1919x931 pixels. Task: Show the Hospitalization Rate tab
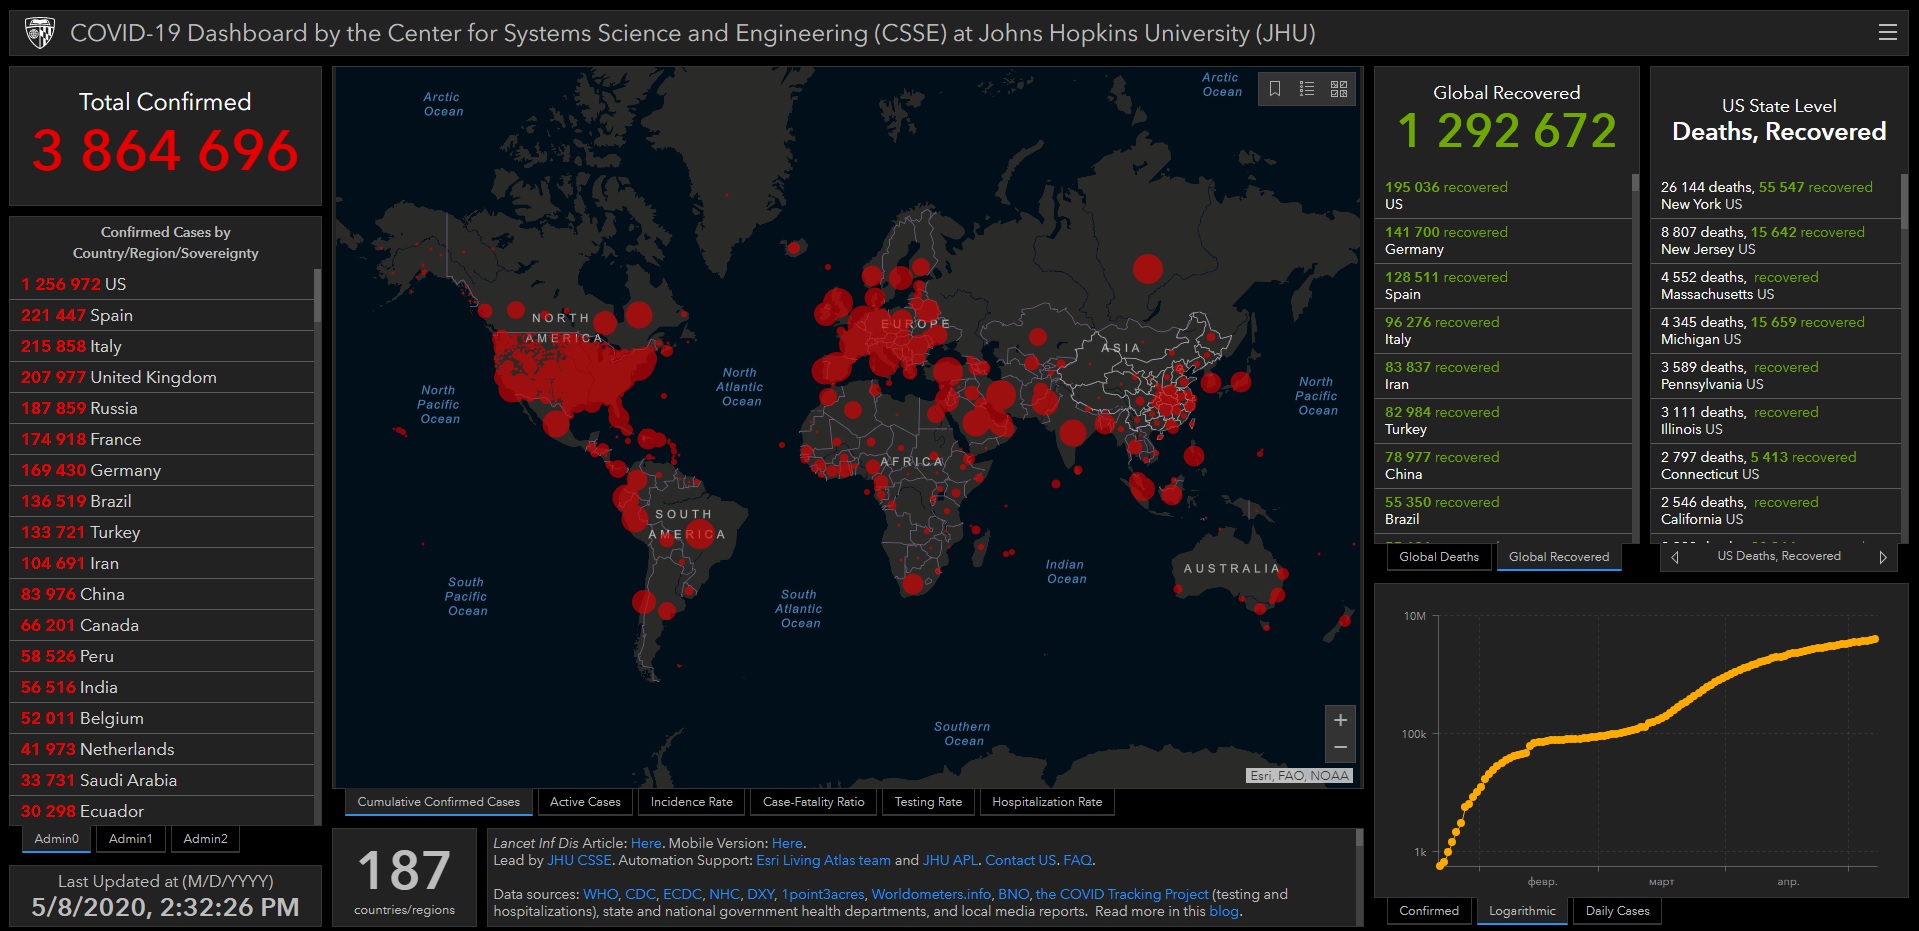coord(1047,802)
